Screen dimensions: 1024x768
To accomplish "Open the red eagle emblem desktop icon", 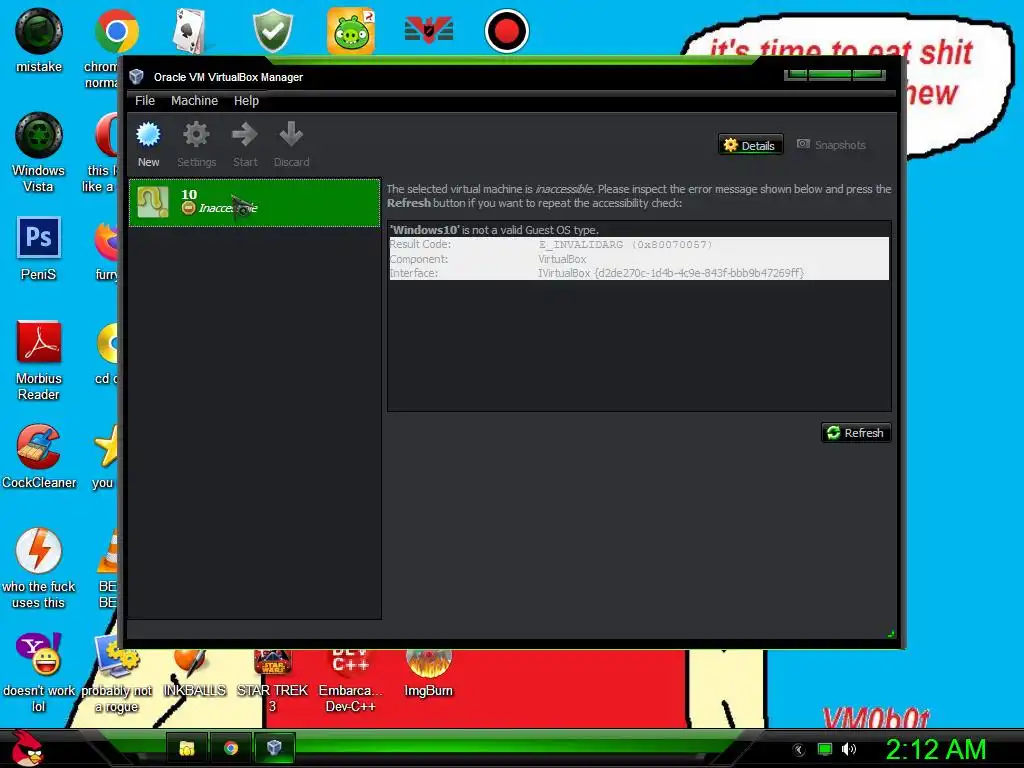I will [428, 31].
